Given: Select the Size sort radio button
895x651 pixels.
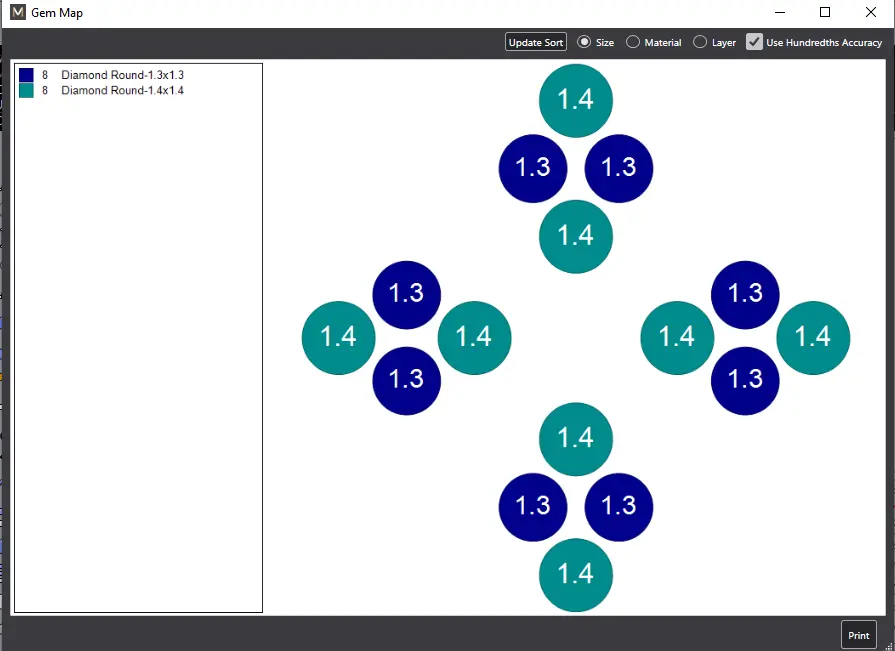Looking at the screenshot, I should 585,42.
